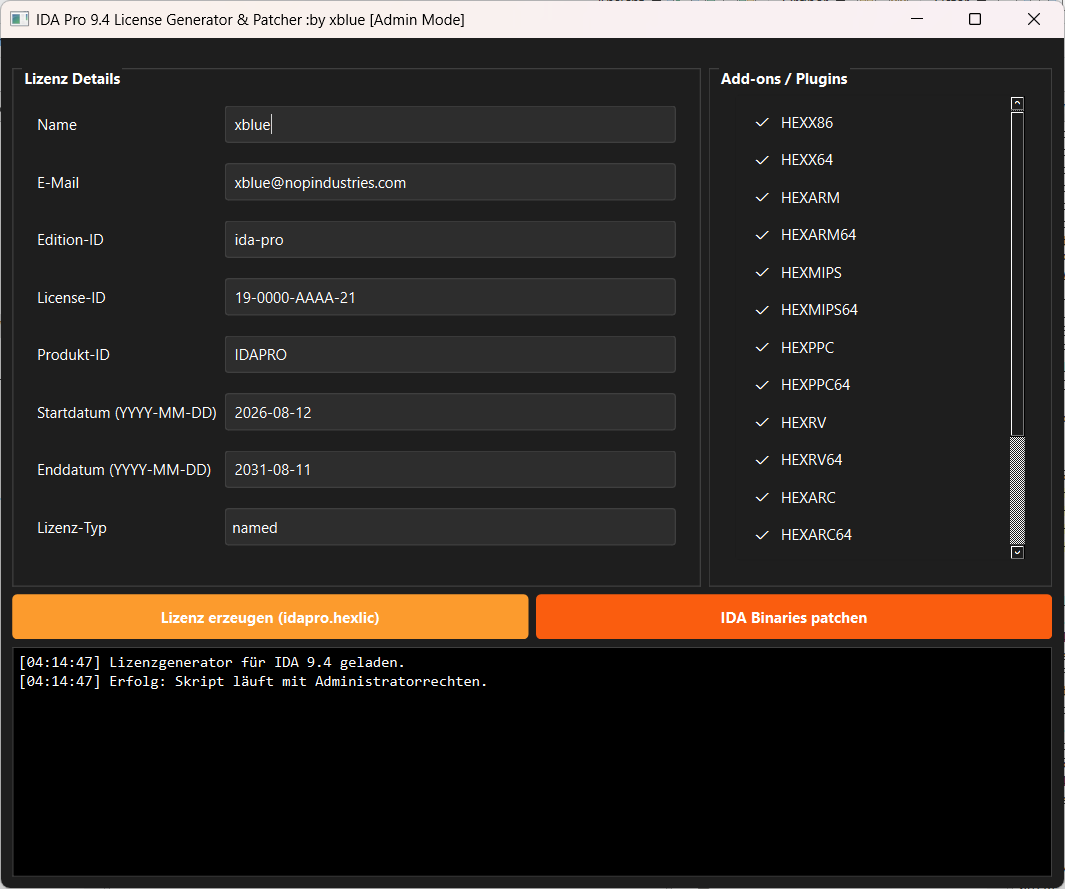
Task: Focus the E-Mail input field
Action: point(450,182)
